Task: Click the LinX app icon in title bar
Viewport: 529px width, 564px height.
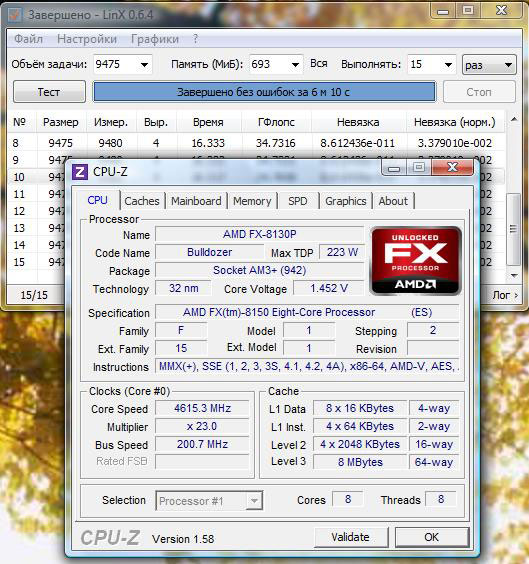Action: [x=15, y=15]
